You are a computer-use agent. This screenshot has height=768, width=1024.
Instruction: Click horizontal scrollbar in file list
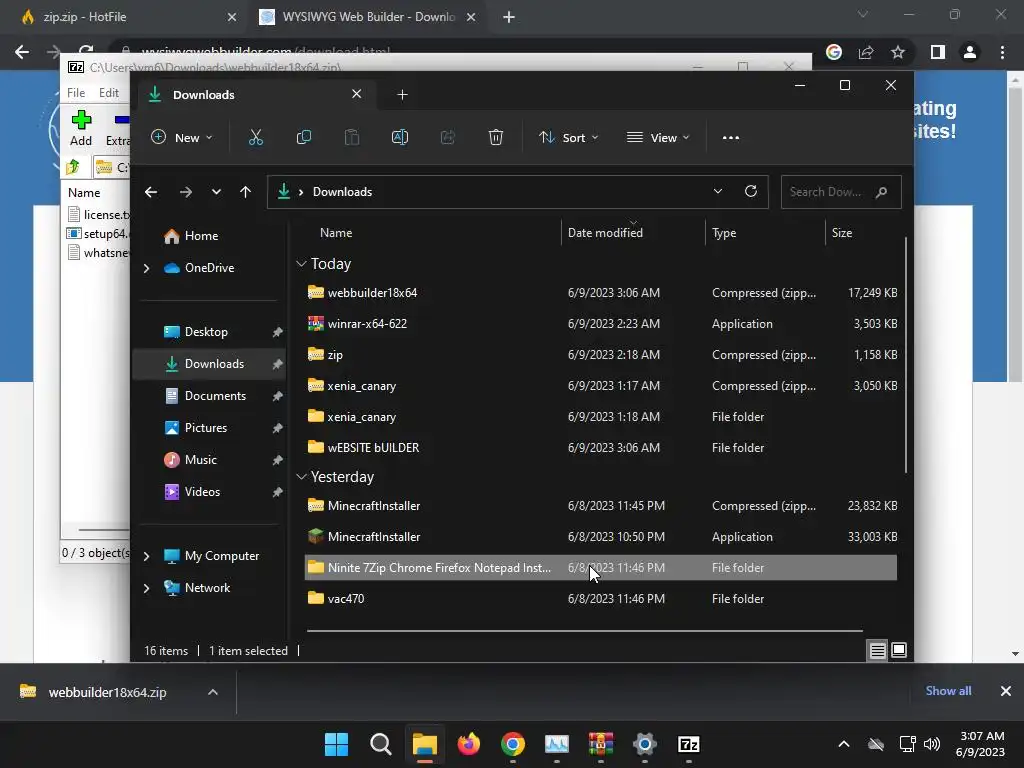coord(584,631)
